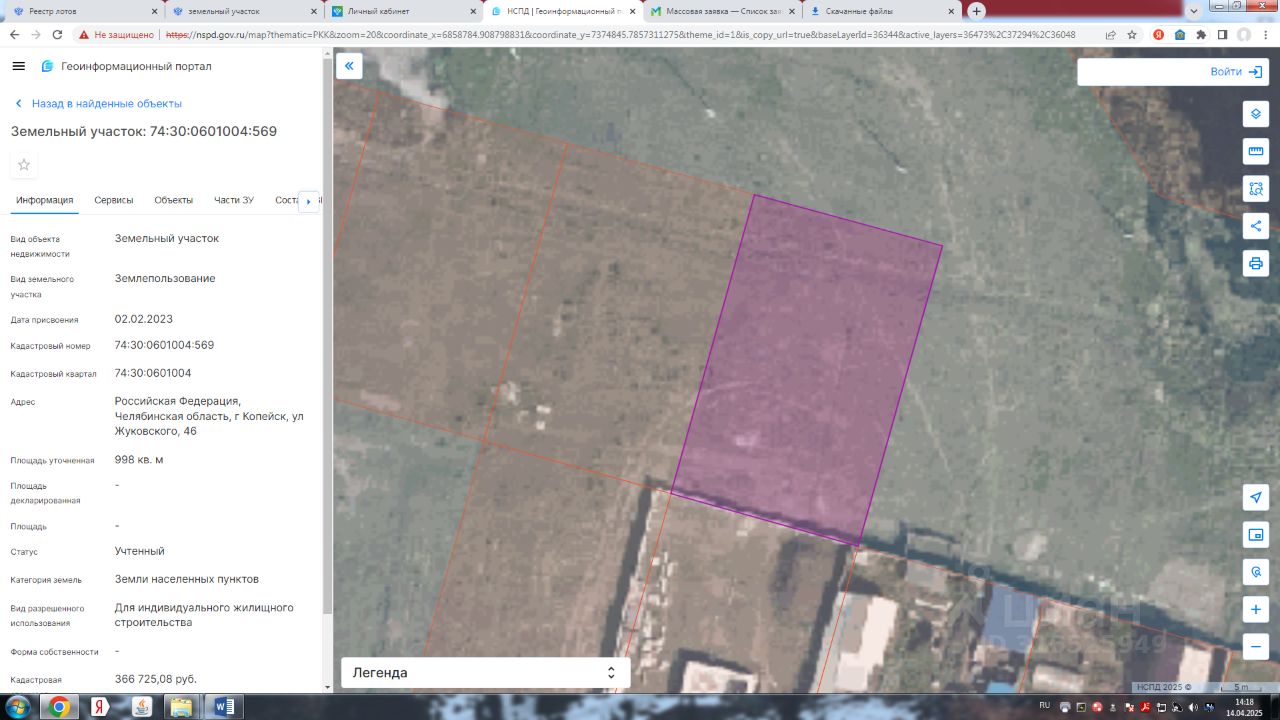Switch to the Части ЗУ tab
The height and width of the screenshot is (720, 1280).
point(234,200)
